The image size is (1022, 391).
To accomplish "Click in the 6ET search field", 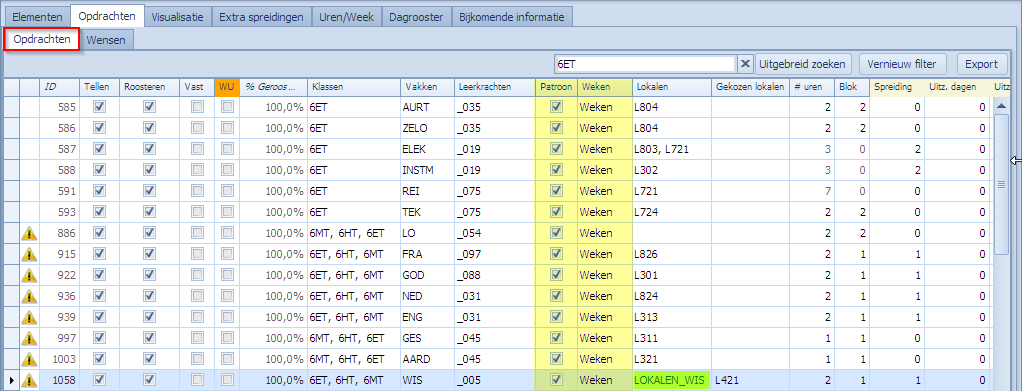I will click(x=645, y=64).
